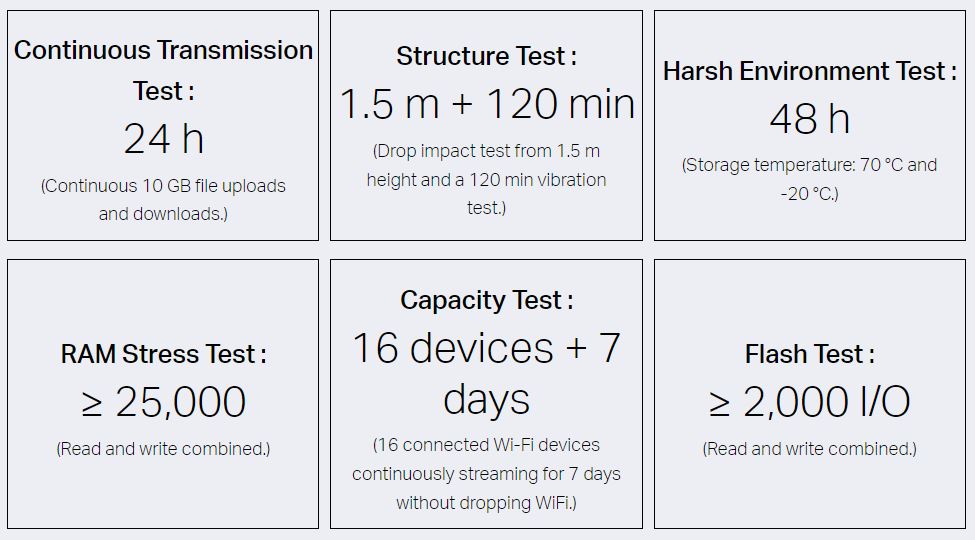Viewport: 975px width, 540px height.
Task: Select the ≥ 2,000 I/O value
Action: tap(810, 402)
